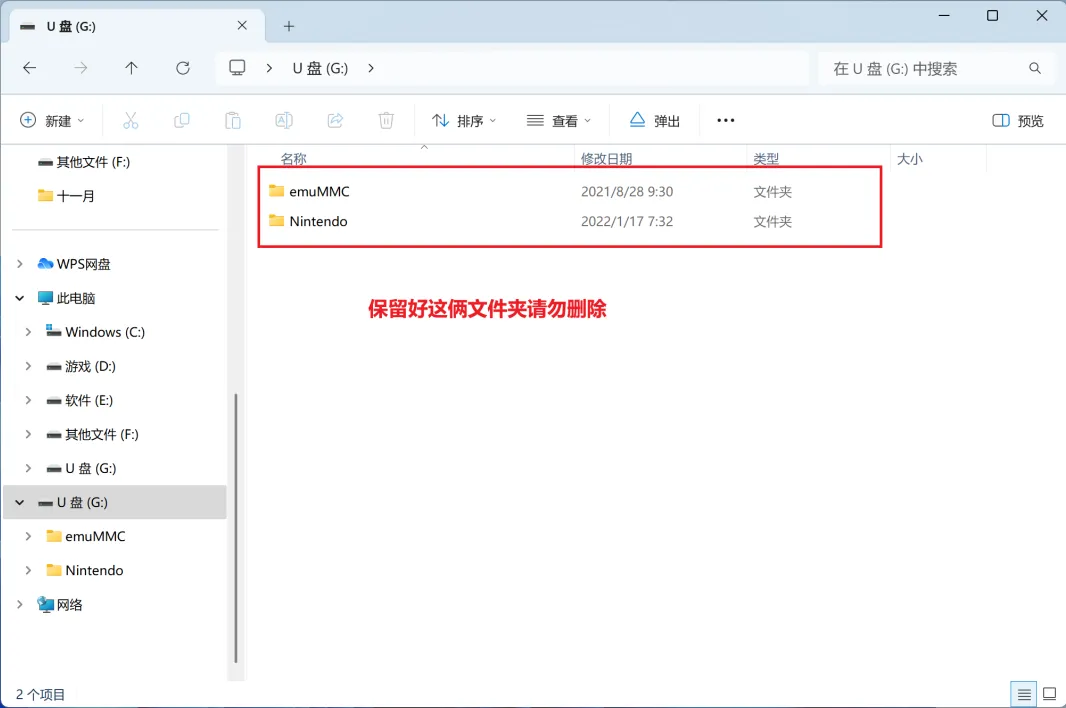Refresh the current folder view
The width and height of the screenshot is (1066, 708).
[183, 67]
